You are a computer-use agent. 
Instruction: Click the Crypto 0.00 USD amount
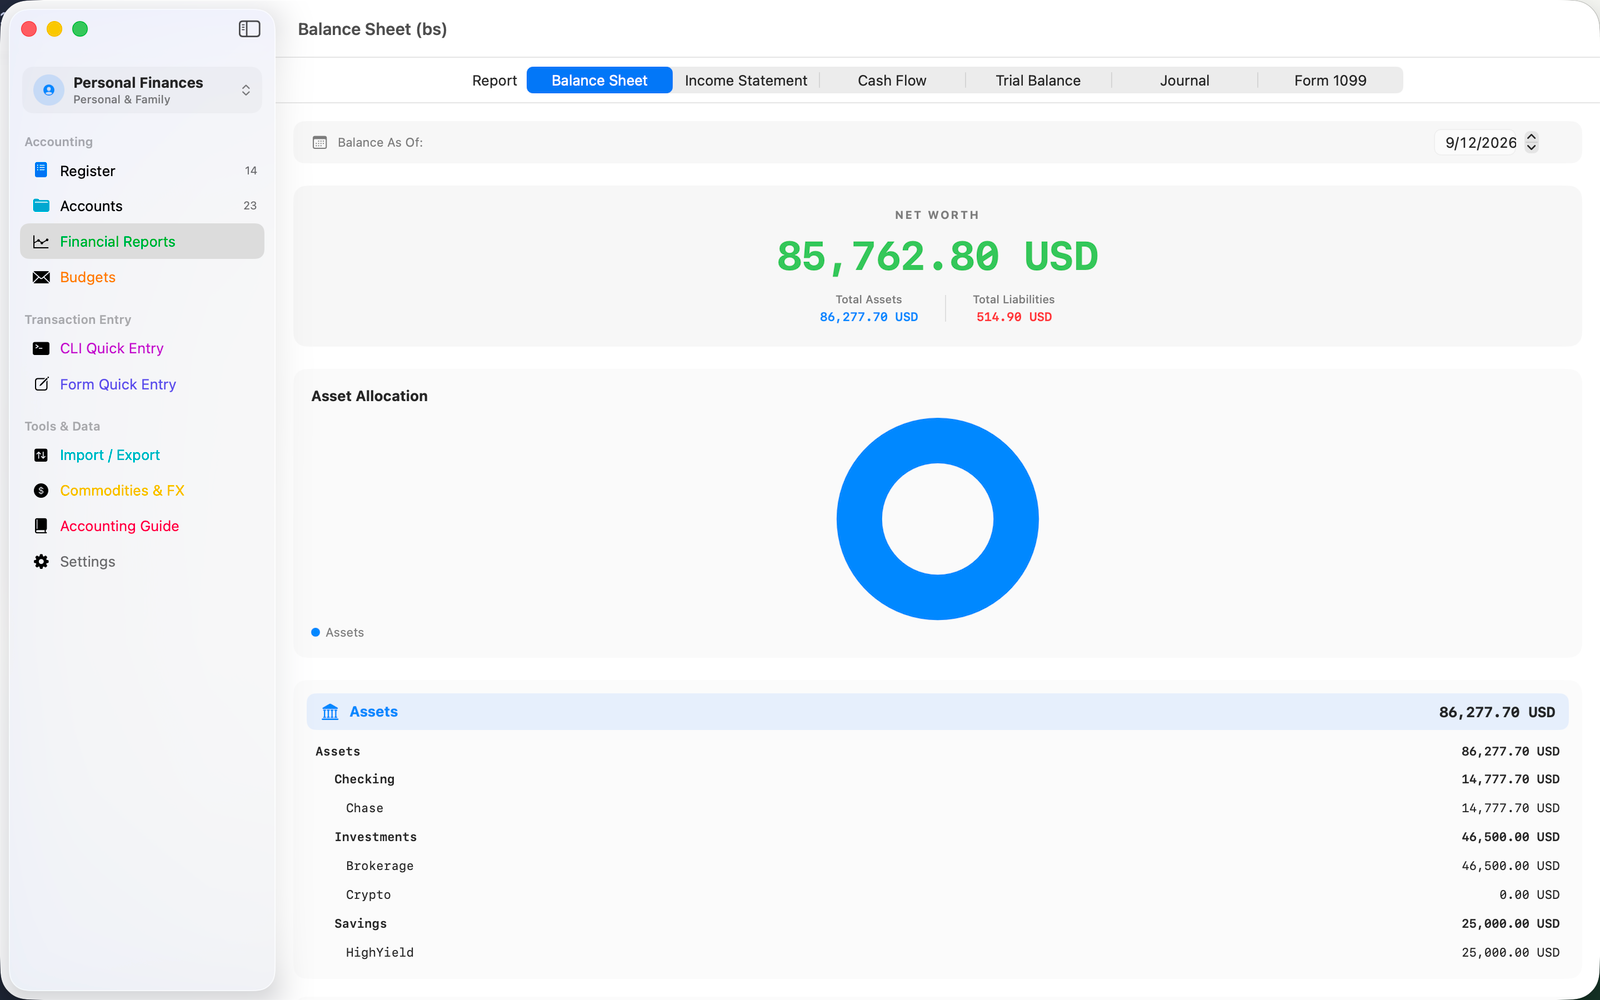(1529, 895)
